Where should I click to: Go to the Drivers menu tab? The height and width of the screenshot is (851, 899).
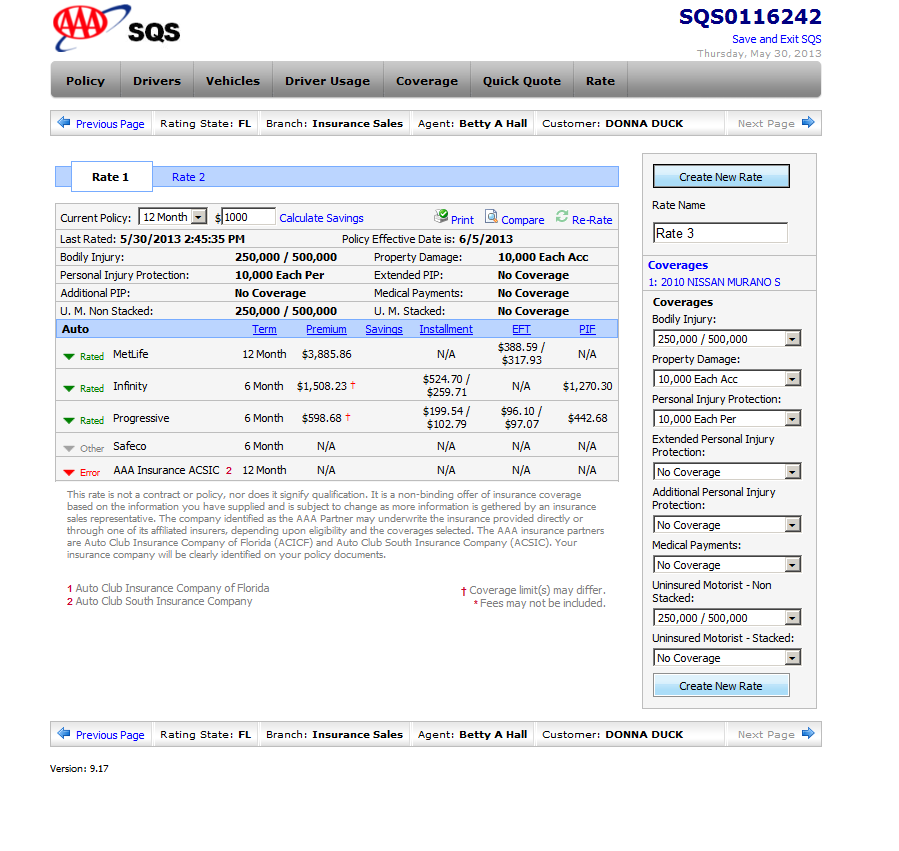tap(157, 81)
